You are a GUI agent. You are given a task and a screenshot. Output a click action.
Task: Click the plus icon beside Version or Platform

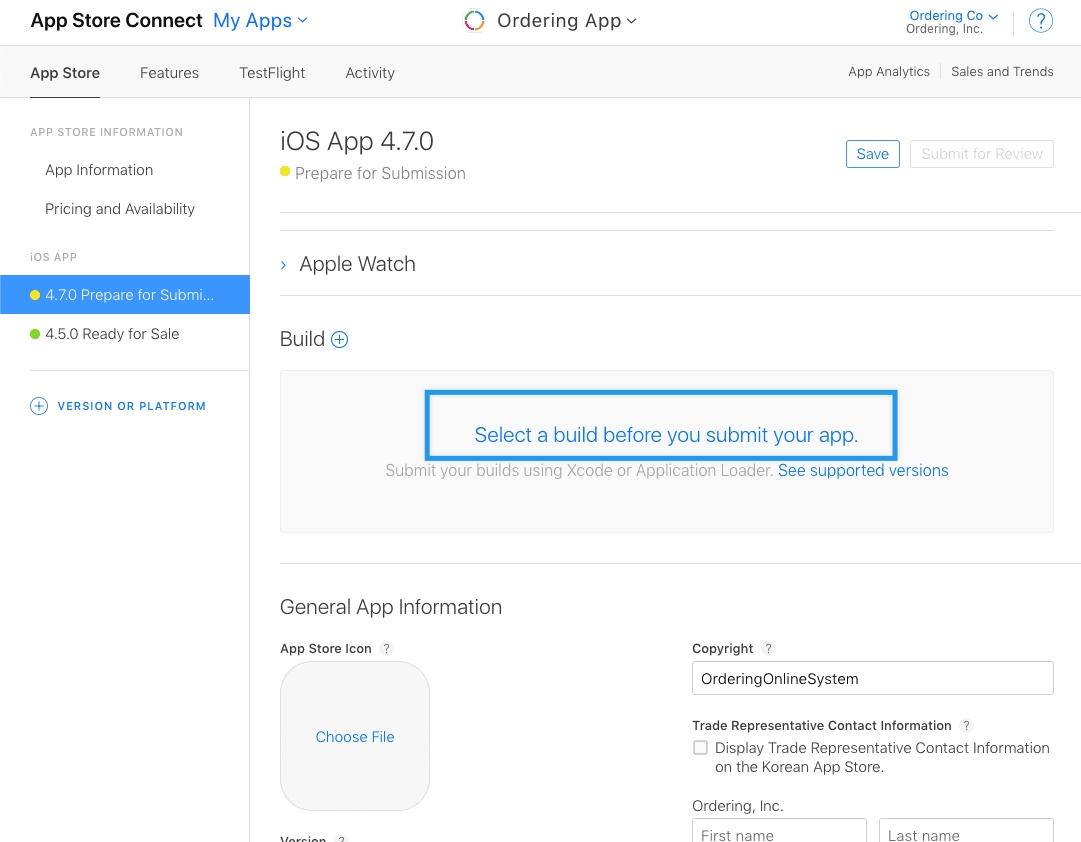point(39,406)
